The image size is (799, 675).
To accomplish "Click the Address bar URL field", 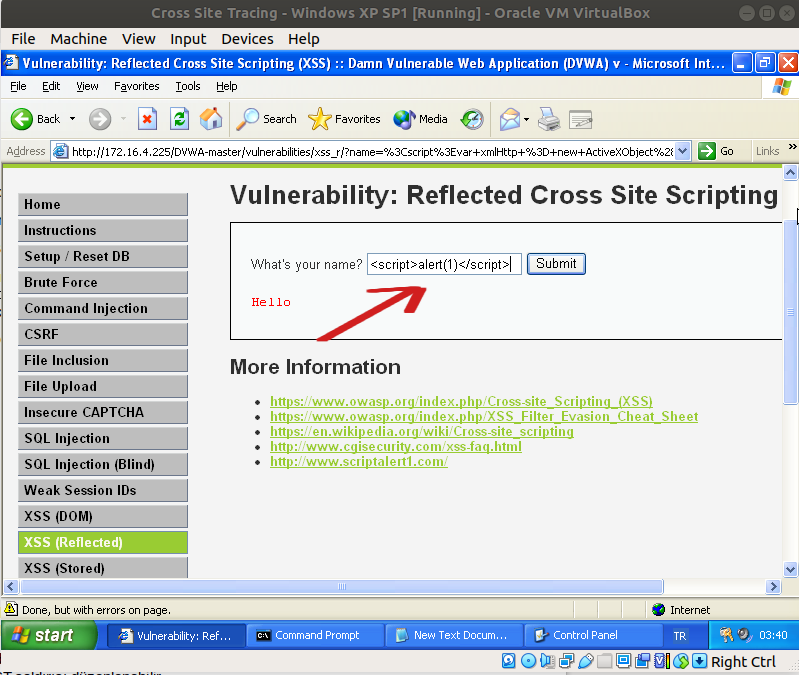I will pyautogui.click(x=372, y=151).
